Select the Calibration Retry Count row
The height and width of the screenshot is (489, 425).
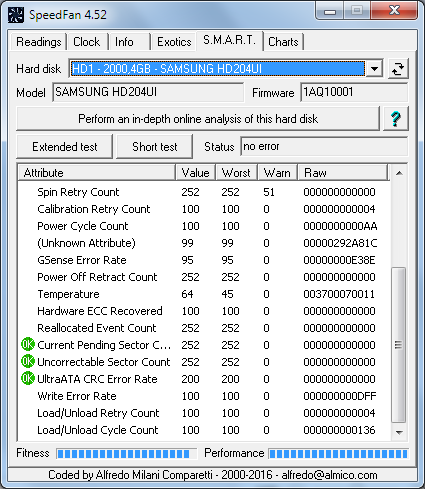[x=204, y=209]
